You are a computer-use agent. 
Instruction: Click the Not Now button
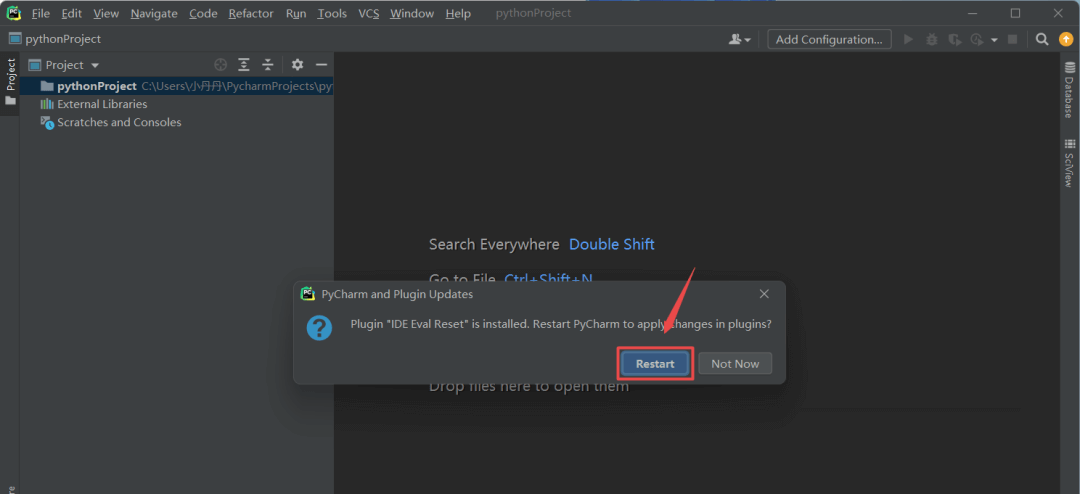point(735,364)
